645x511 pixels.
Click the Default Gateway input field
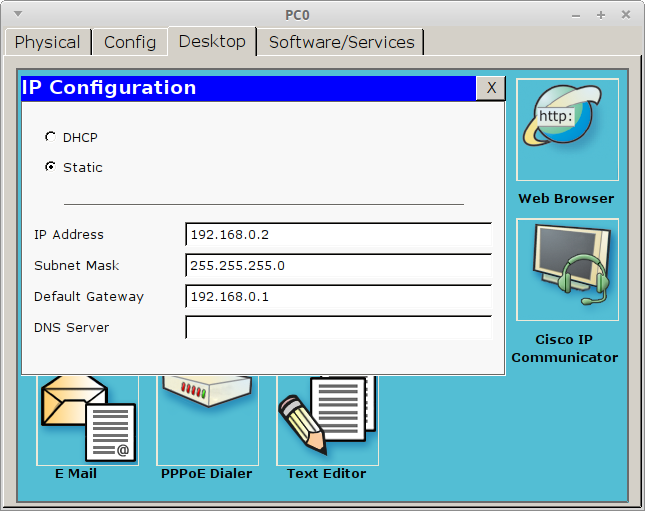click(x=339, y=297)
